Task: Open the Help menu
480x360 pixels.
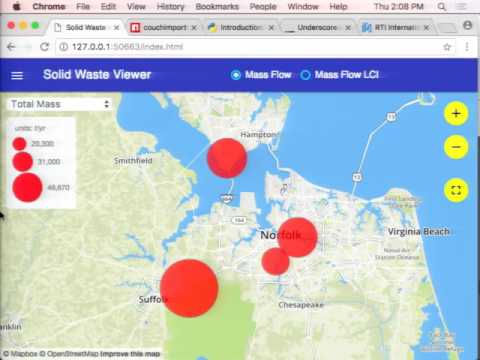Action: click(338, 7)
